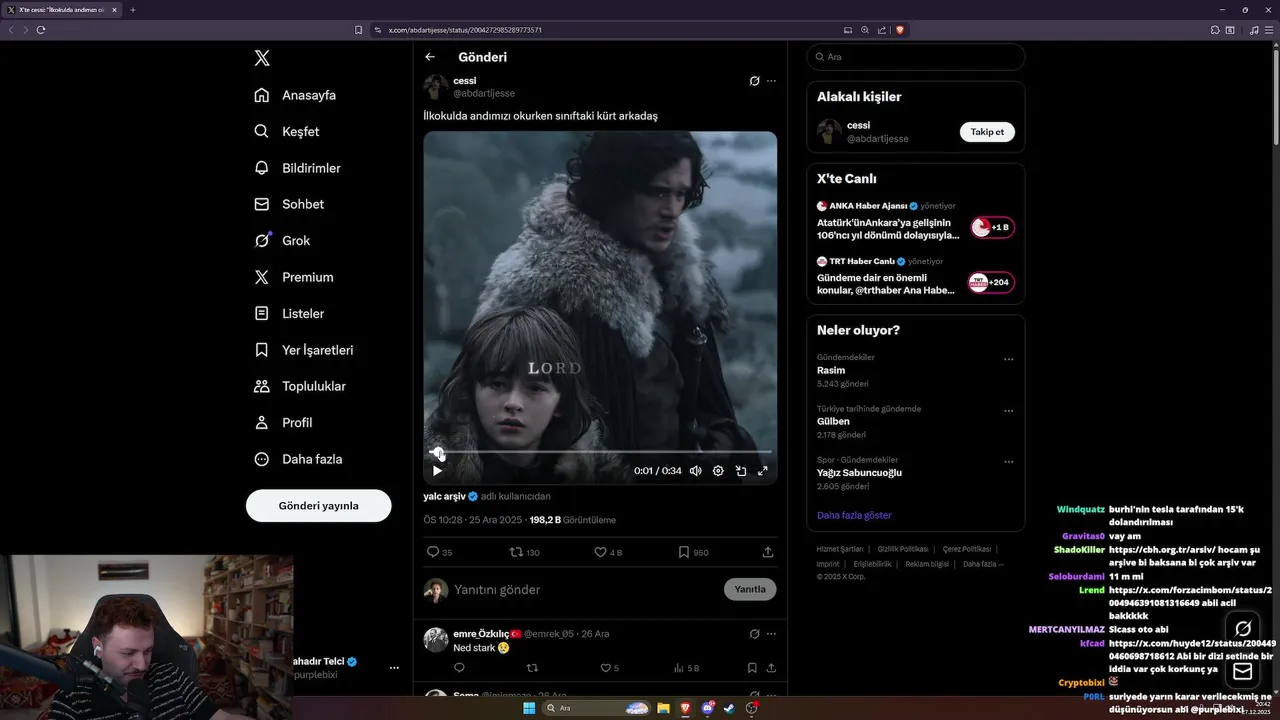Screen dimensions: 1280x720
Task: Open more options on emre Özkılıç's comment
Action: click(771, 634)
